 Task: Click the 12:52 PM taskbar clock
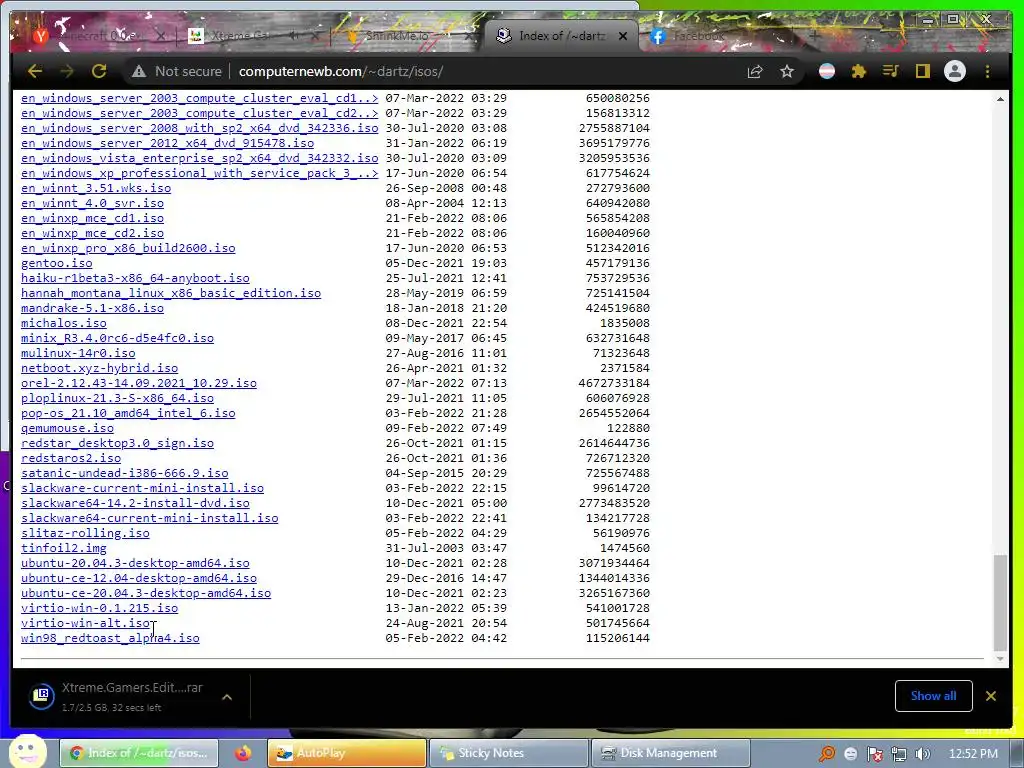(973, 754)
